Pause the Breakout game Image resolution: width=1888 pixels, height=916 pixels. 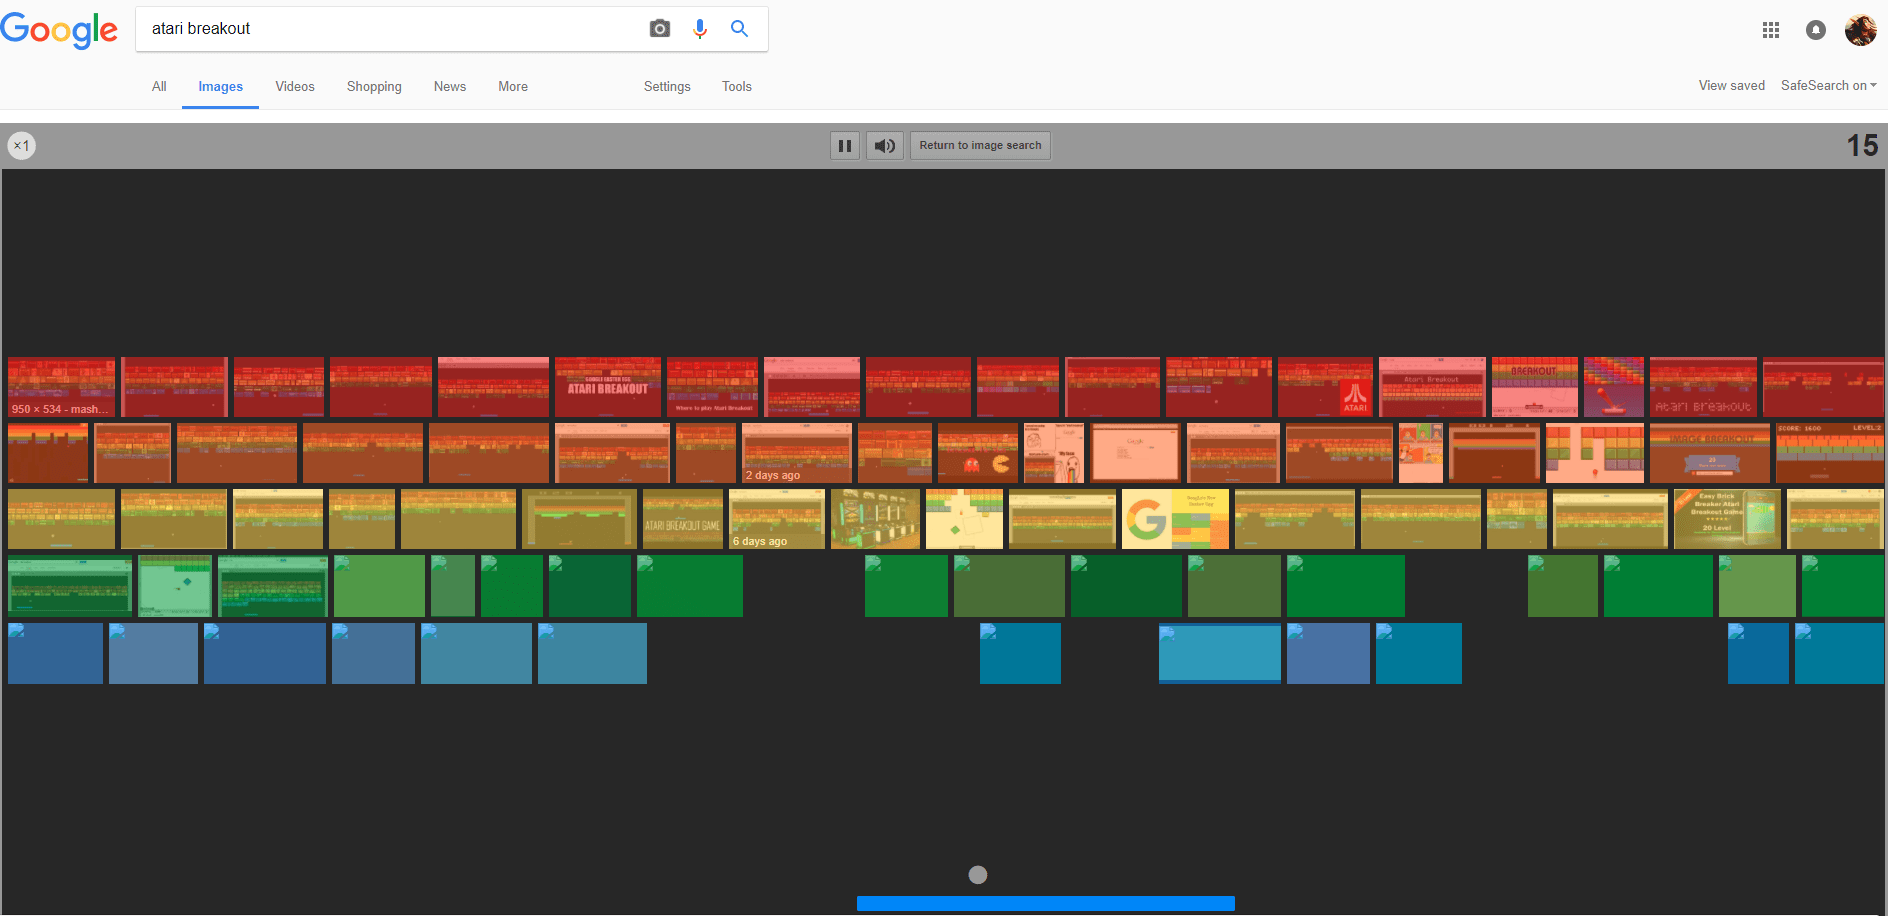[x=845, y=146]
